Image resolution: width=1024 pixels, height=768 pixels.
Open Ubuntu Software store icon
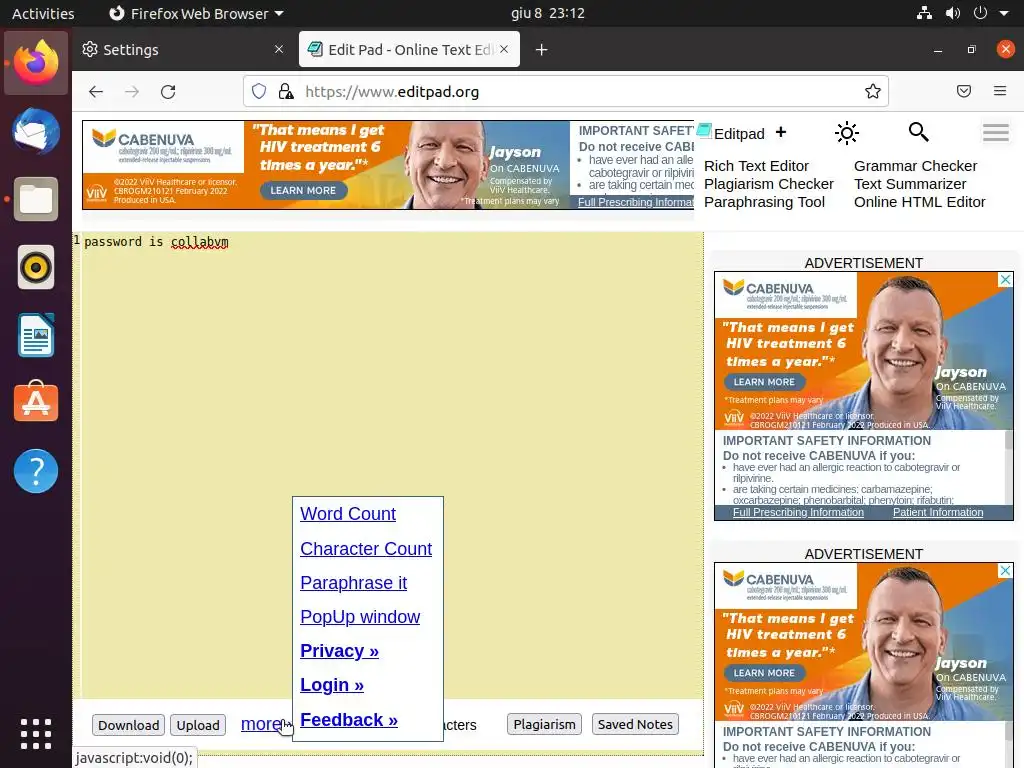tap(36, 402)
